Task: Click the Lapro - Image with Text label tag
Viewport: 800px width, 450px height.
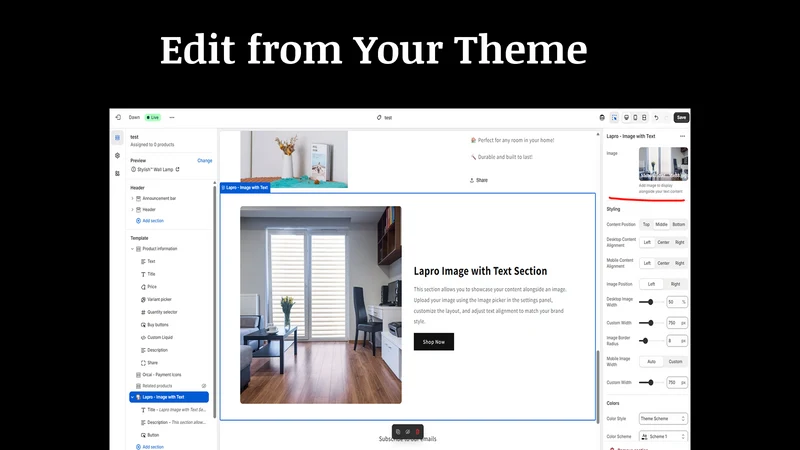Action: (x=245, y=188)
